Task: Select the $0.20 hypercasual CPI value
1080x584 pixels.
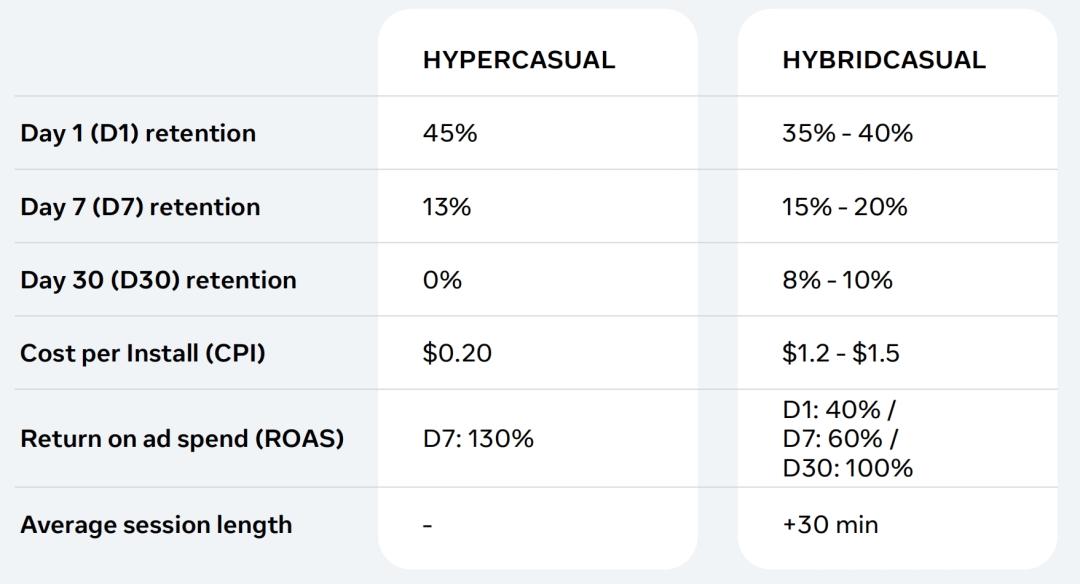Action: (457, 353)
